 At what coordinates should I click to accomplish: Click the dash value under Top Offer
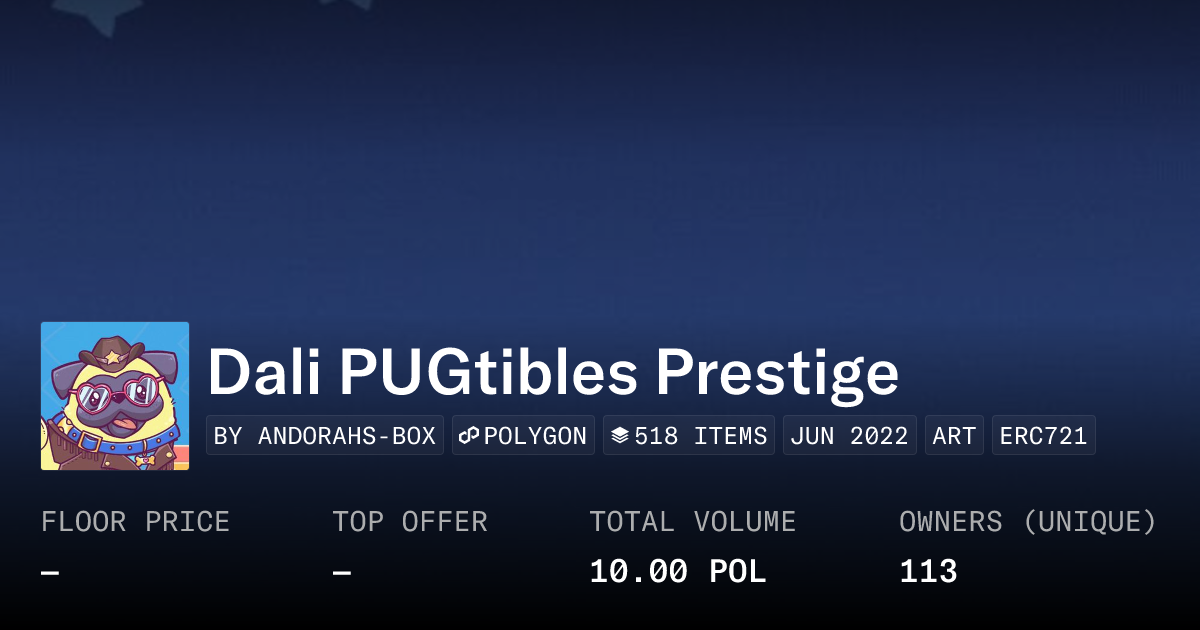click(x=342, y=572)
